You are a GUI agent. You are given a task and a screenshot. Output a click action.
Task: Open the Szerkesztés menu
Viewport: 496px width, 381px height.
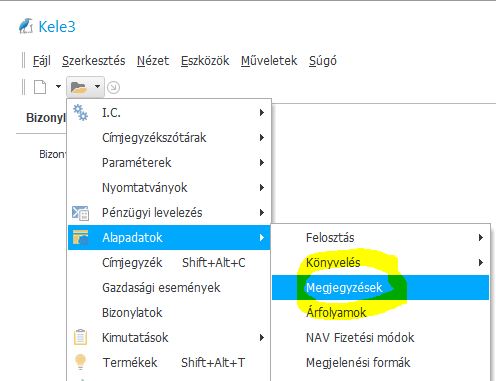(94, 61)
